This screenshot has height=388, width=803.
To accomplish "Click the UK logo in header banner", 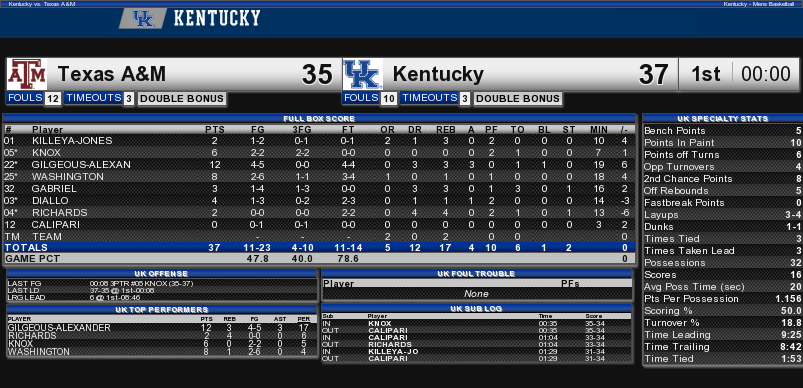I will [143, 18].
